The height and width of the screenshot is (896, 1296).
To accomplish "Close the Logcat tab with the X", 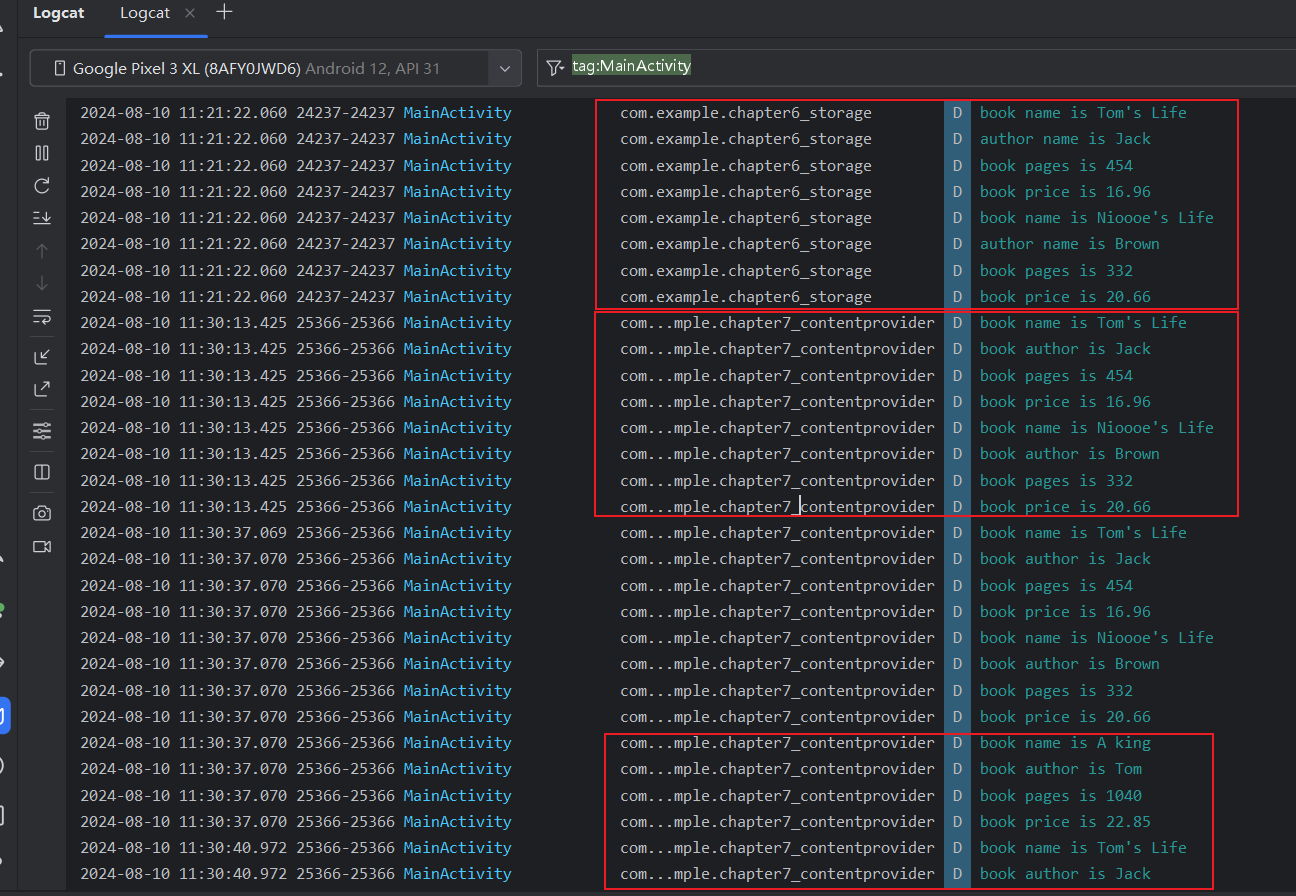I will coord(190,13).
